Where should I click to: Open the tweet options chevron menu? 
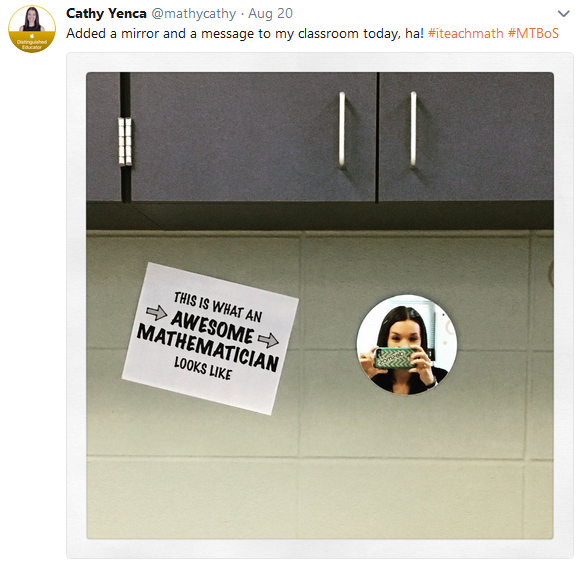[x=563, y=14]
